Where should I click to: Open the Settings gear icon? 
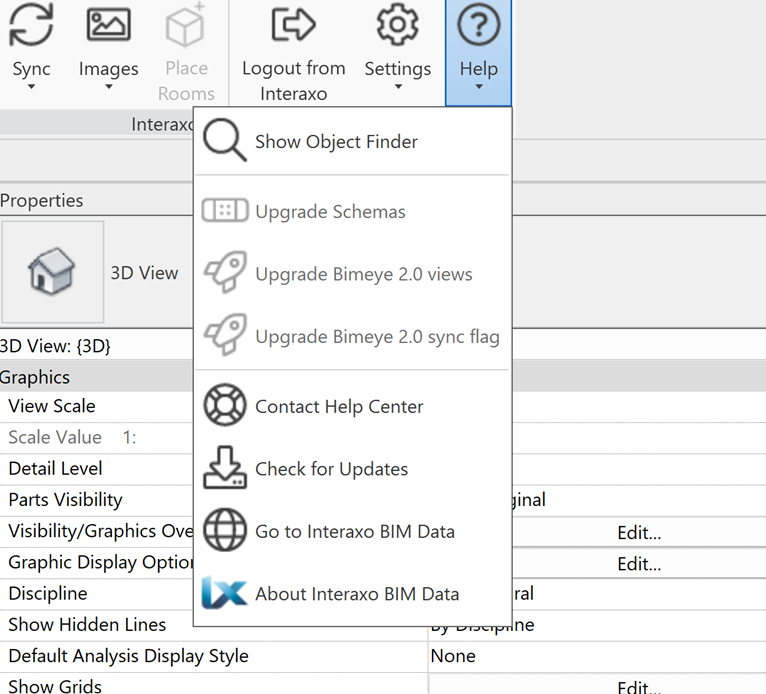click(398, 24)
